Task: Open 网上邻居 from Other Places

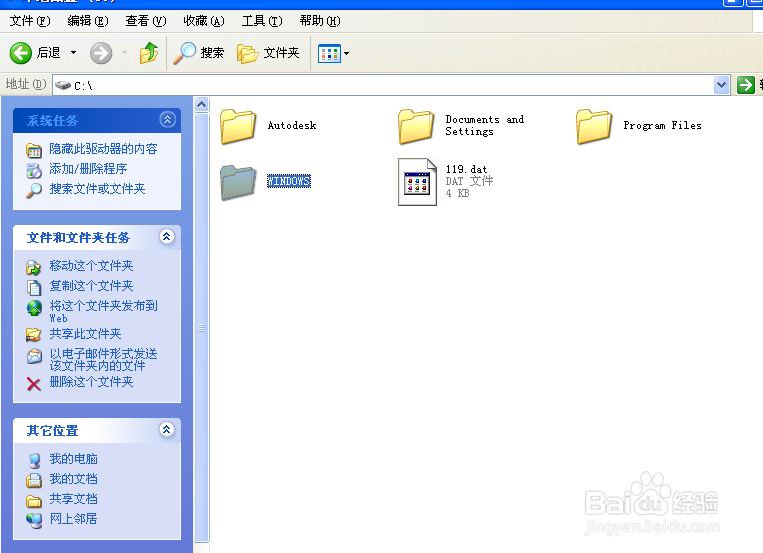Action: [x=73, y=519]
